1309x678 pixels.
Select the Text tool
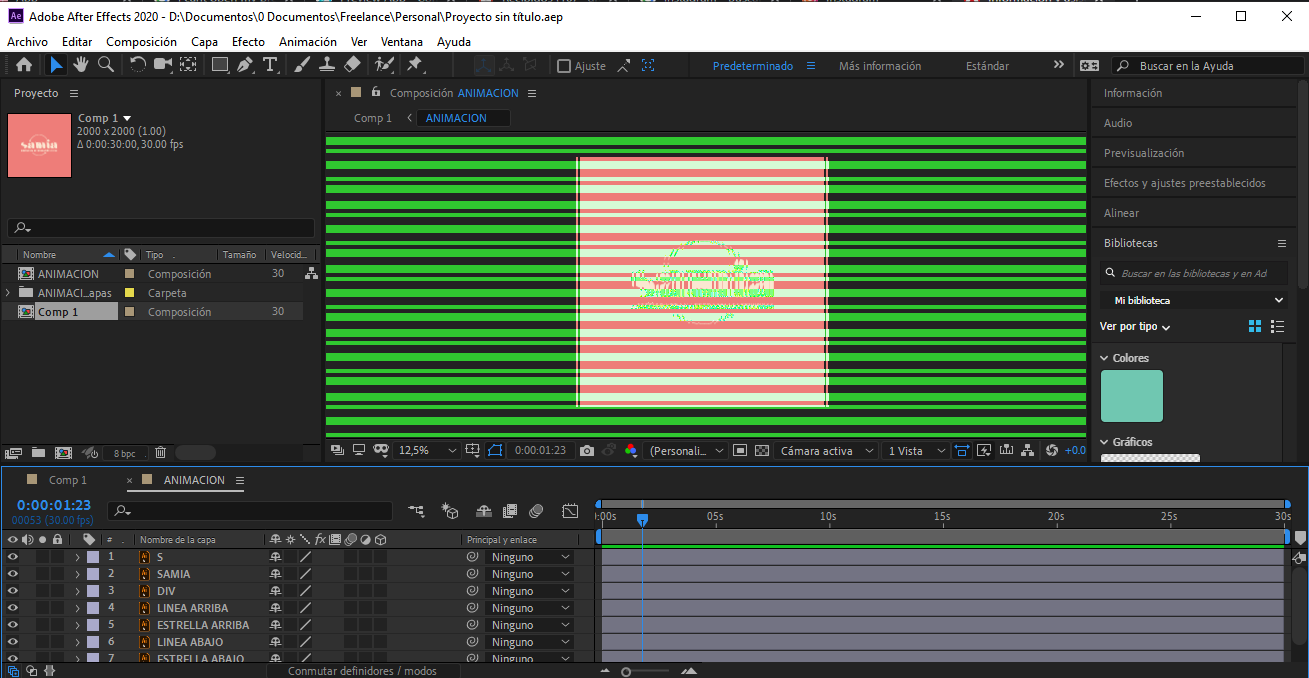click(270, 66)
